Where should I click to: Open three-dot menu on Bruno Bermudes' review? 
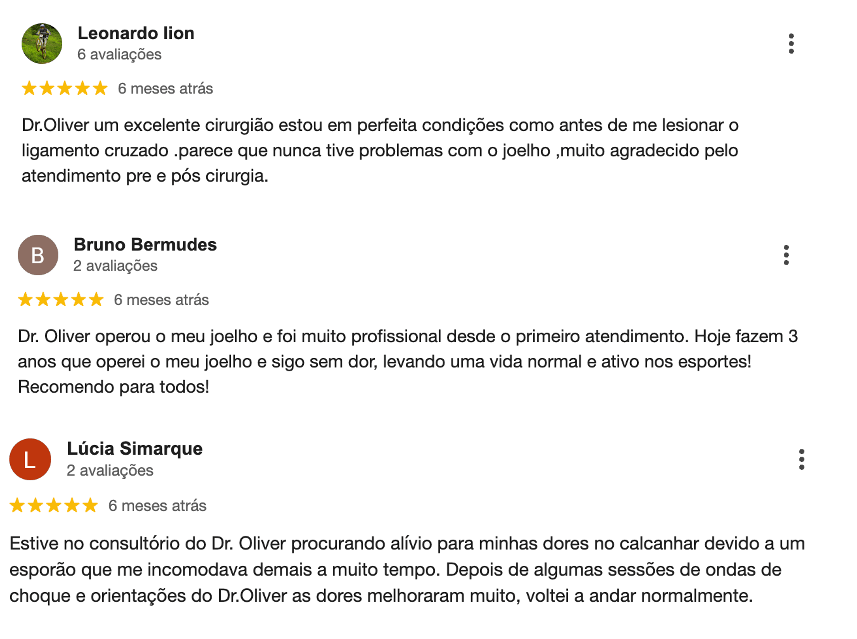tap(786, 255)
